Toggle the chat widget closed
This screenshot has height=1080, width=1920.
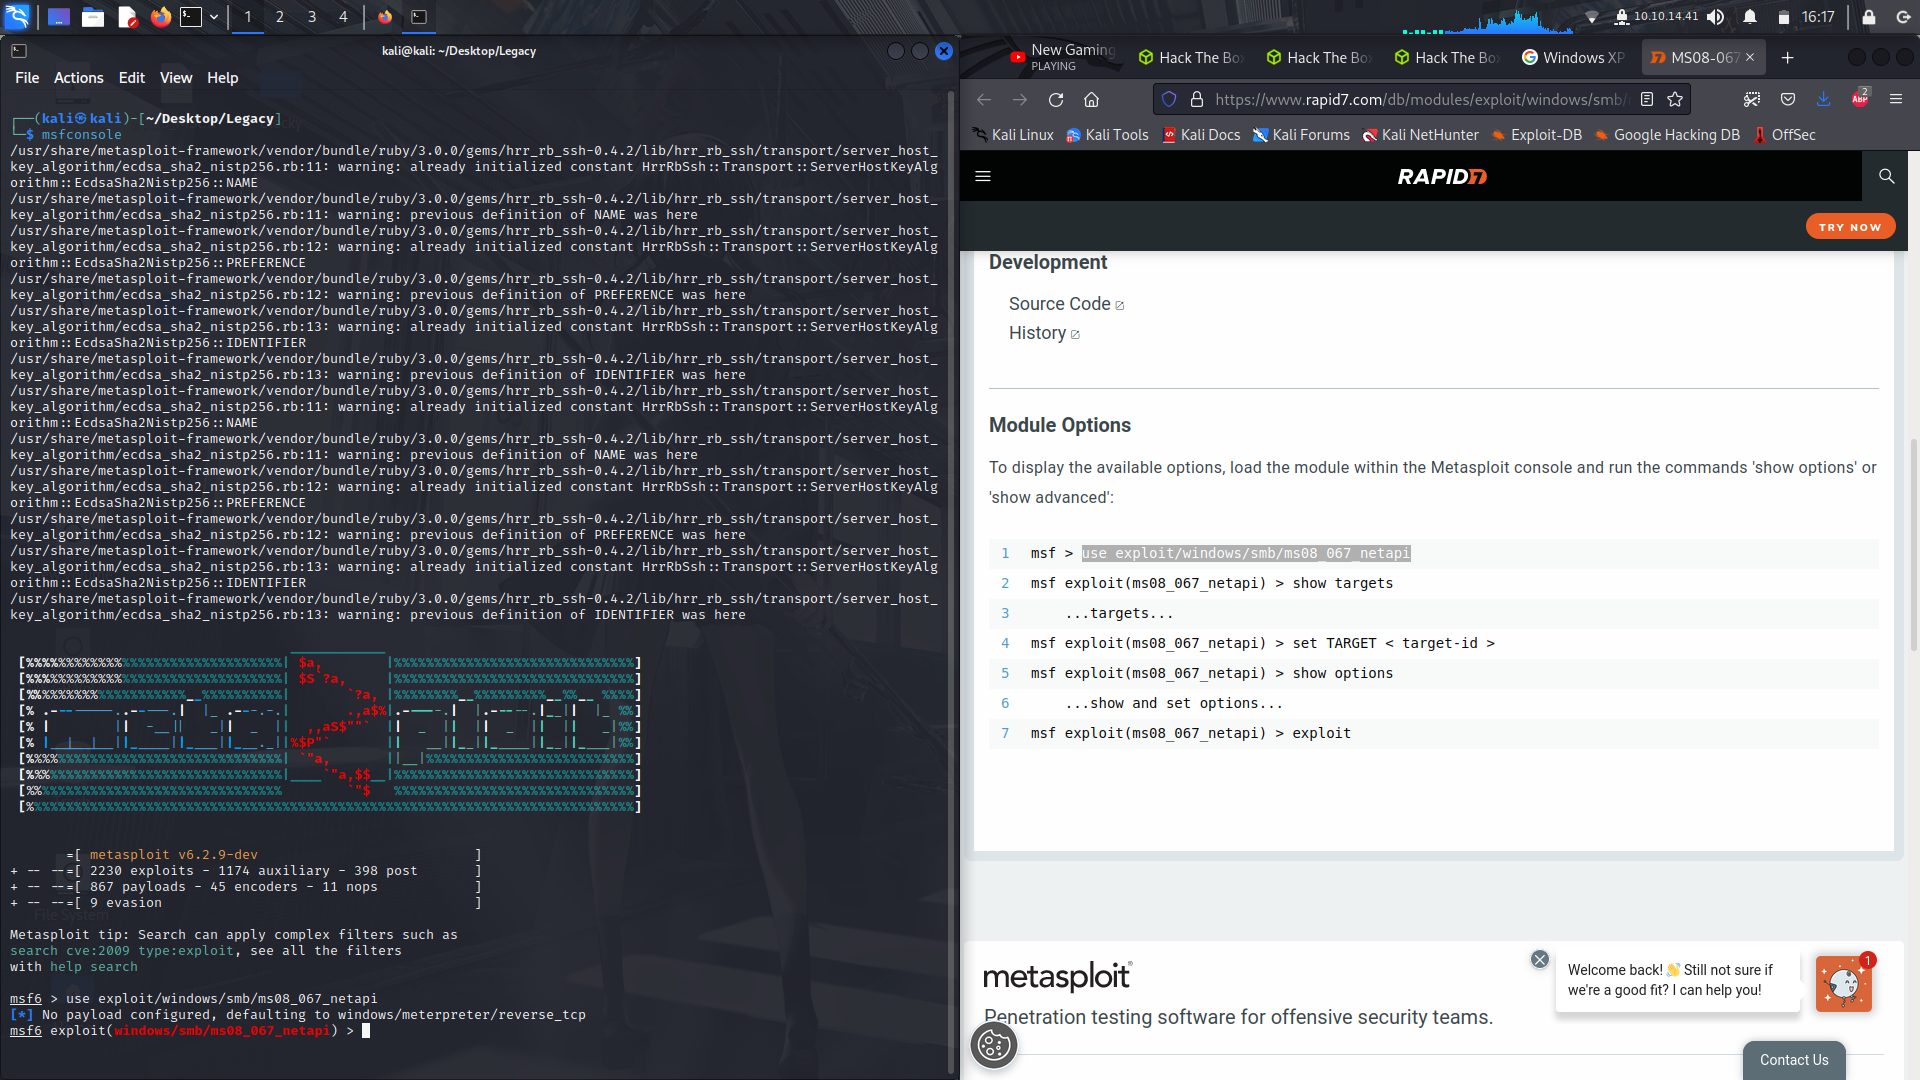pyautogui.click(x=1539, y=959)
